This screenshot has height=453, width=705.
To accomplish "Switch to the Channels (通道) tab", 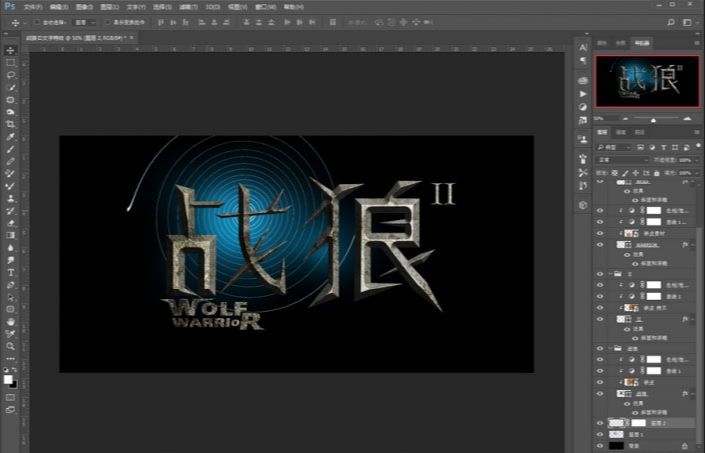I will click(x=620, y=132).
